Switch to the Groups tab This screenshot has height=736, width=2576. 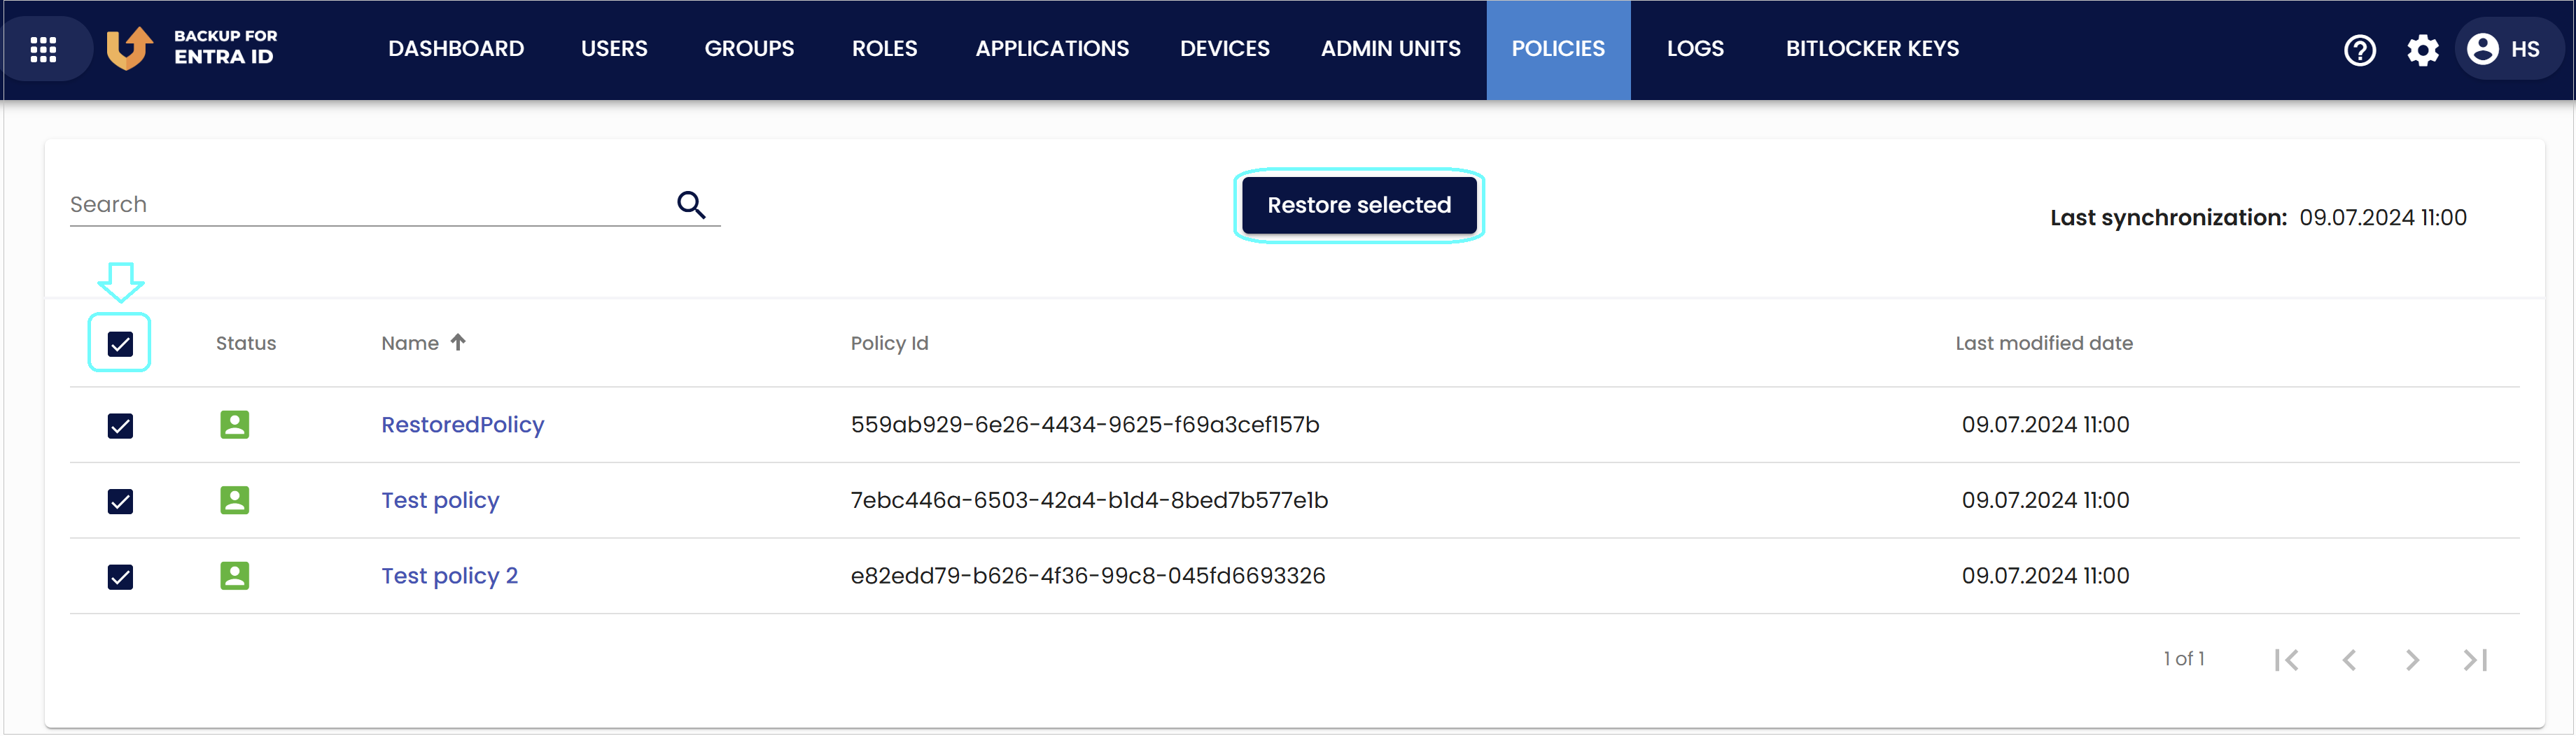[749, 49]
